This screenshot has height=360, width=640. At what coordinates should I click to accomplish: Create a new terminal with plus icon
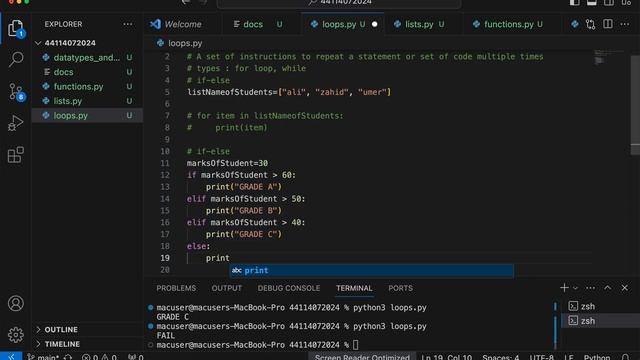pos(564,288)
